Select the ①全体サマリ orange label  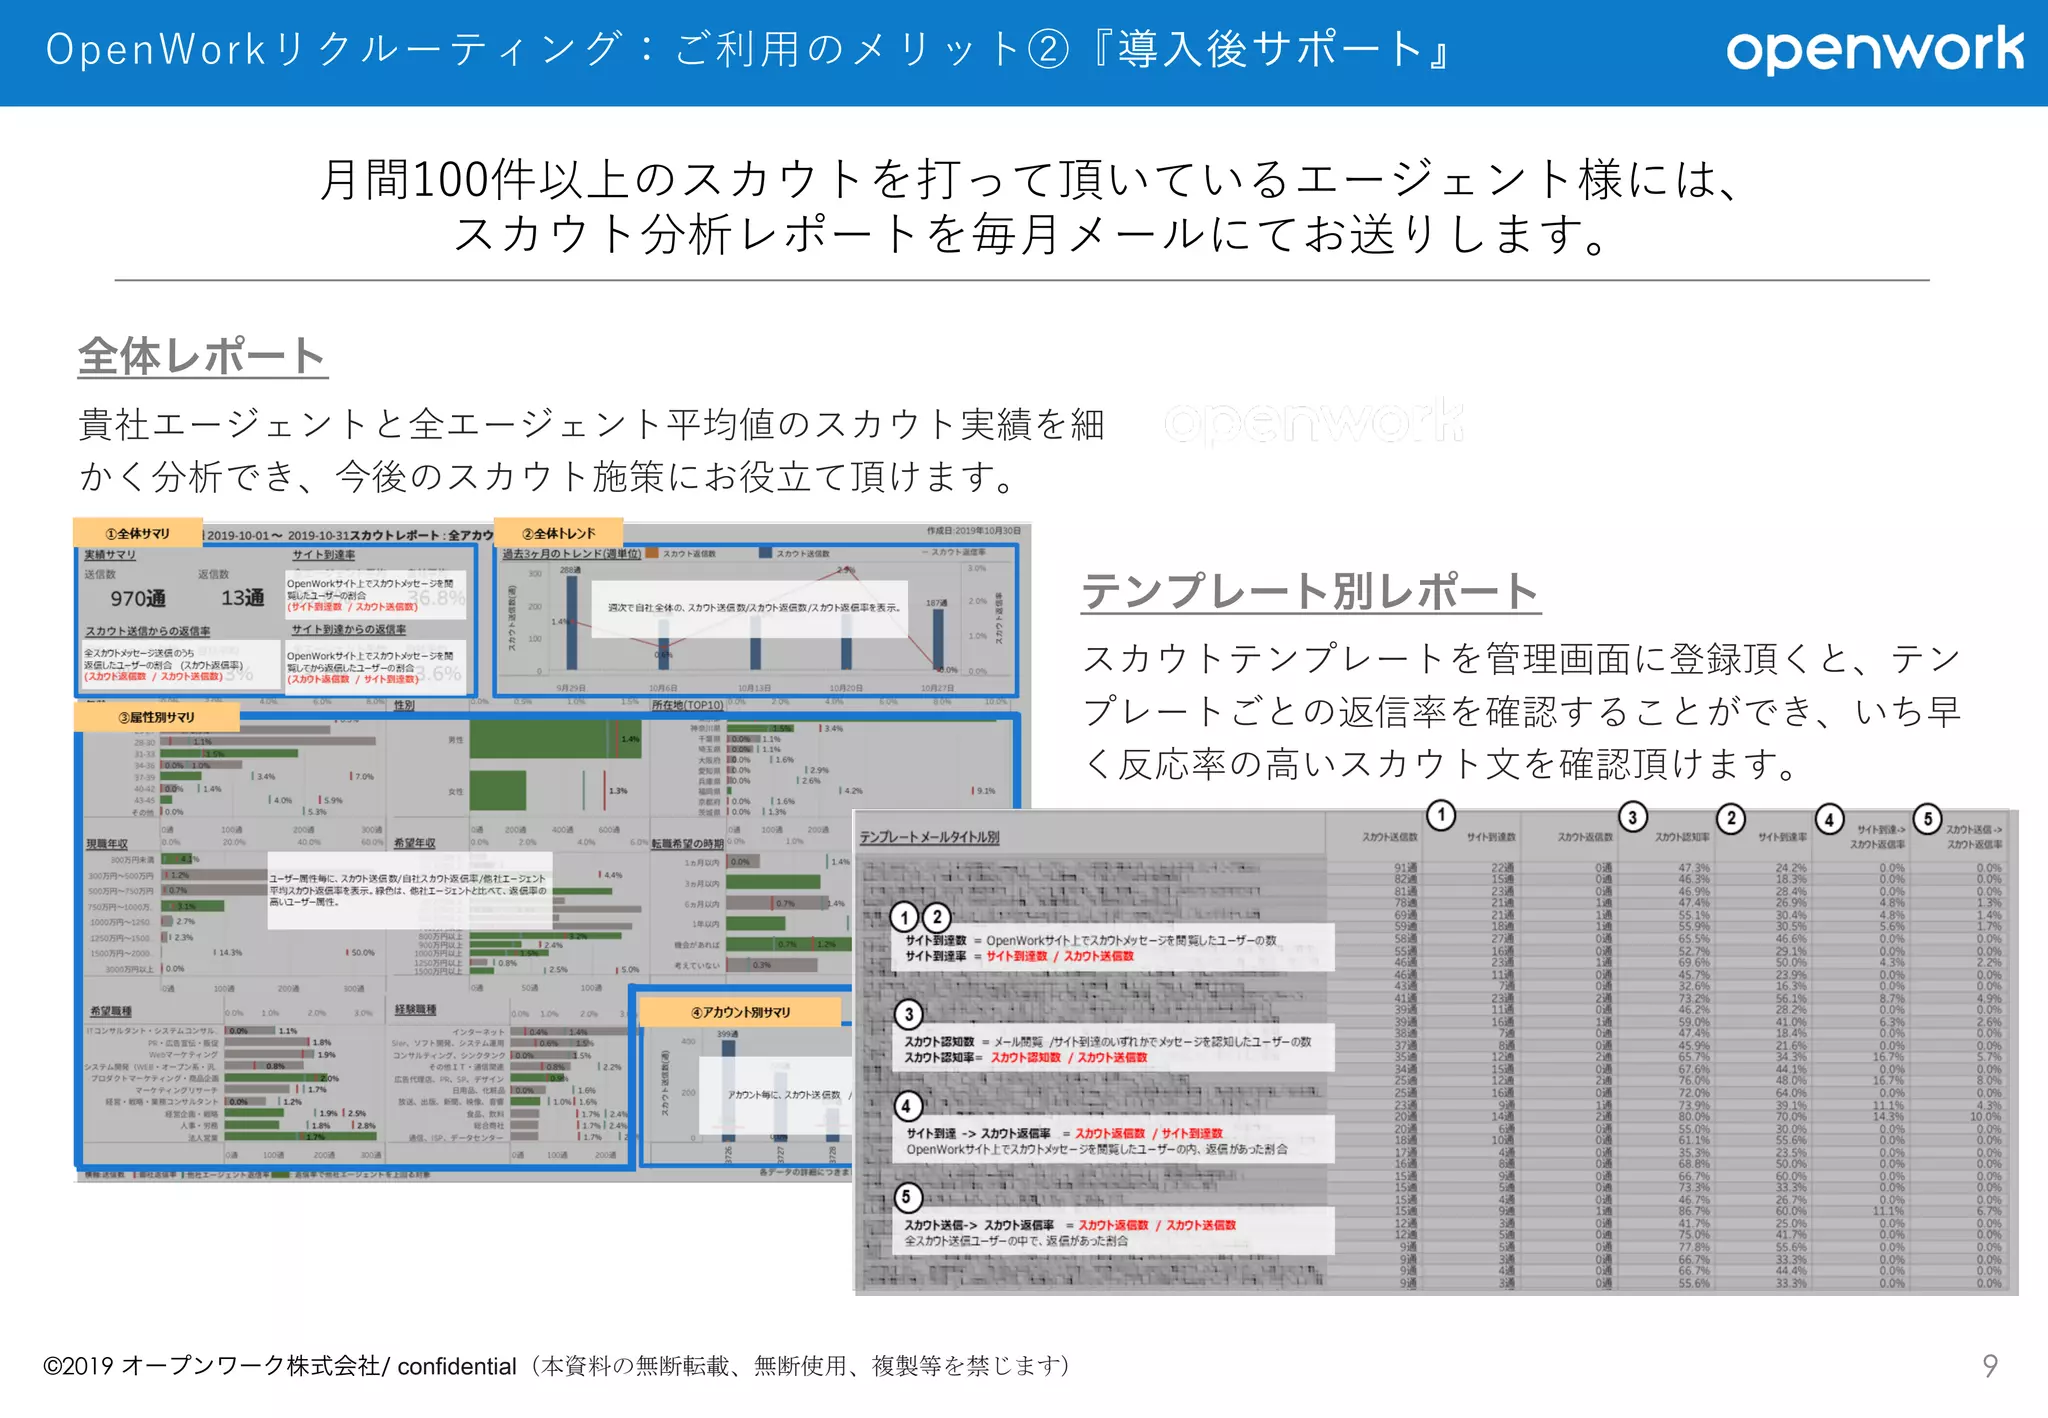tap(138, 533)
